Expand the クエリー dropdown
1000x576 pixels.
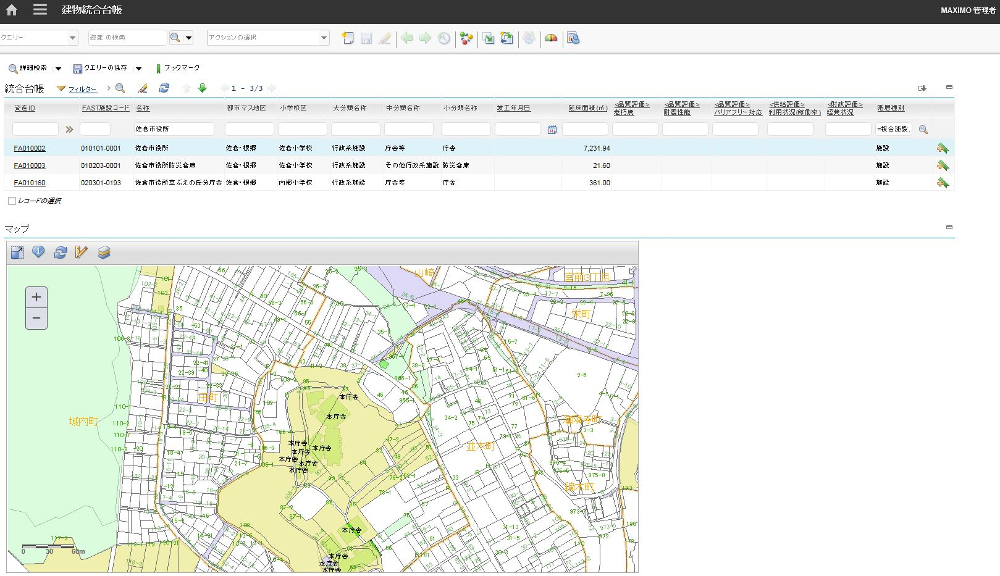[x=72, y=38]
